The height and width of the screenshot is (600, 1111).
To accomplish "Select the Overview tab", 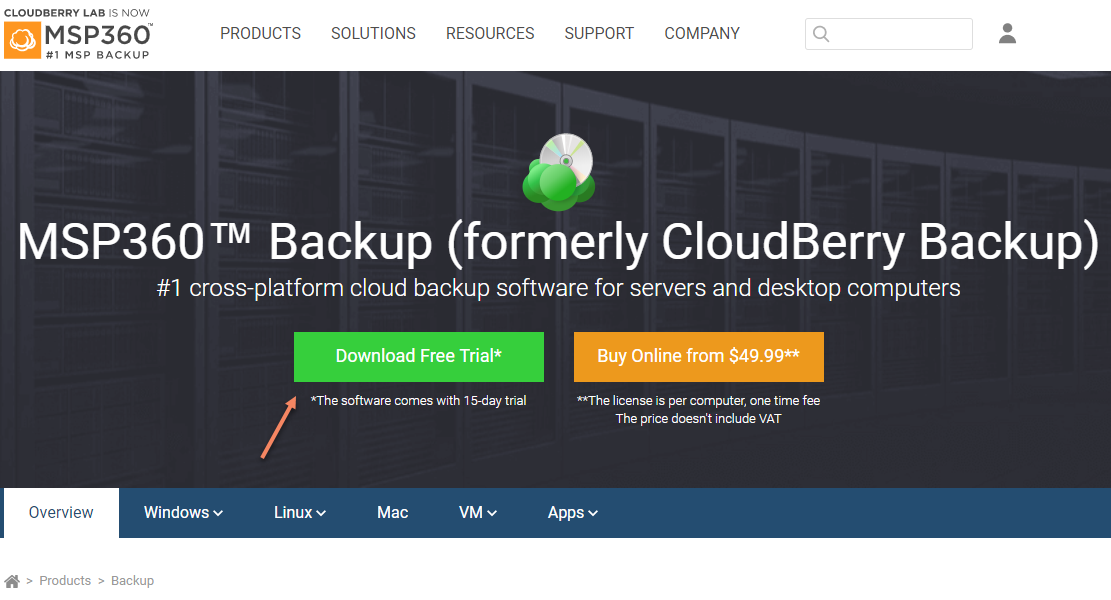I will [61, 513].
